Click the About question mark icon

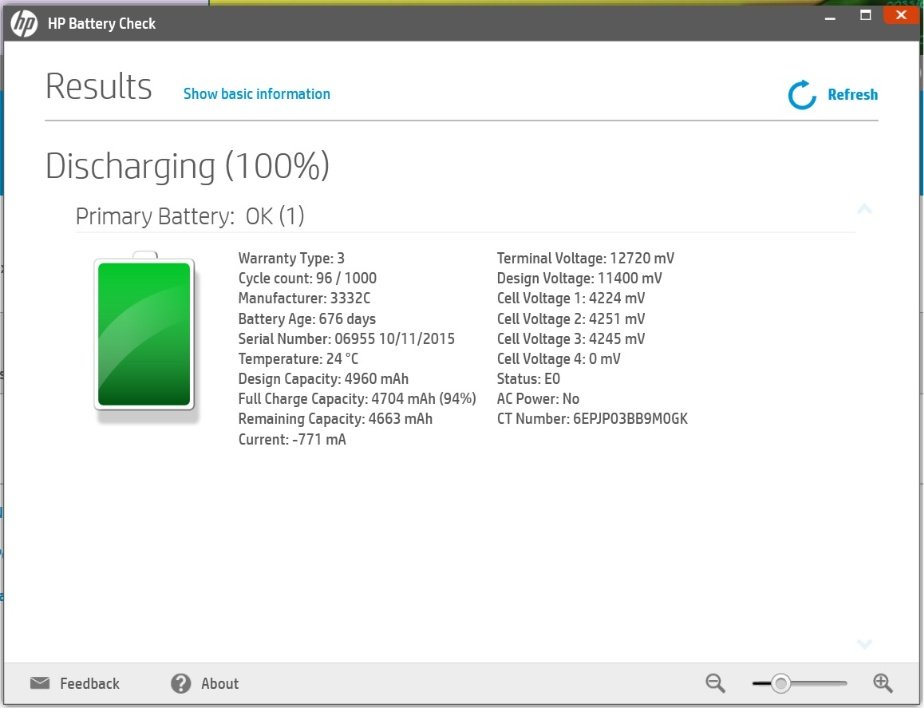pos(180,684)
